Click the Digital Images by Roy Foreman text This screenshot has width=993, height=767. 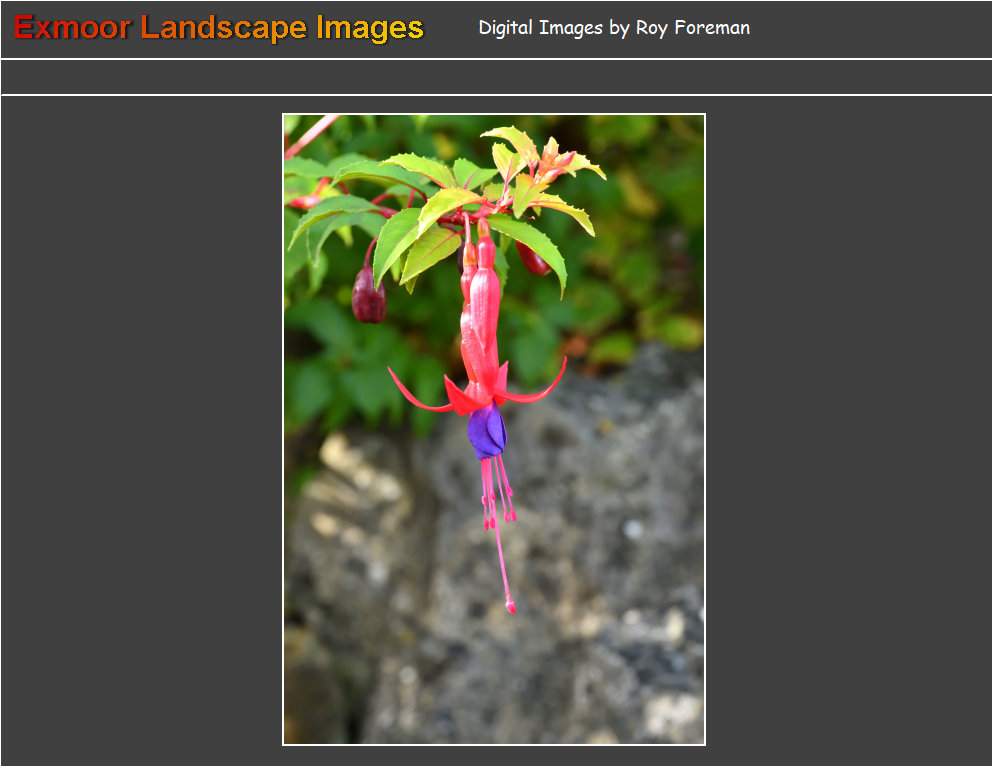point(613,28)
